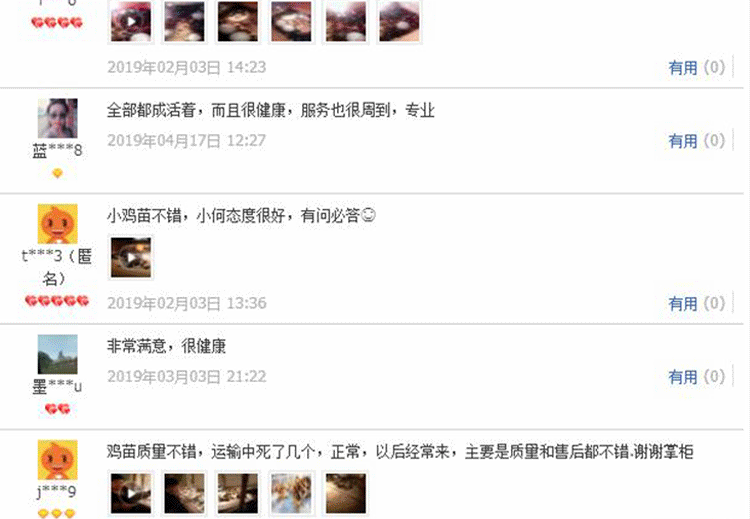
Task: Open third photo thumbnail in top review
Action: click(238, 22)
